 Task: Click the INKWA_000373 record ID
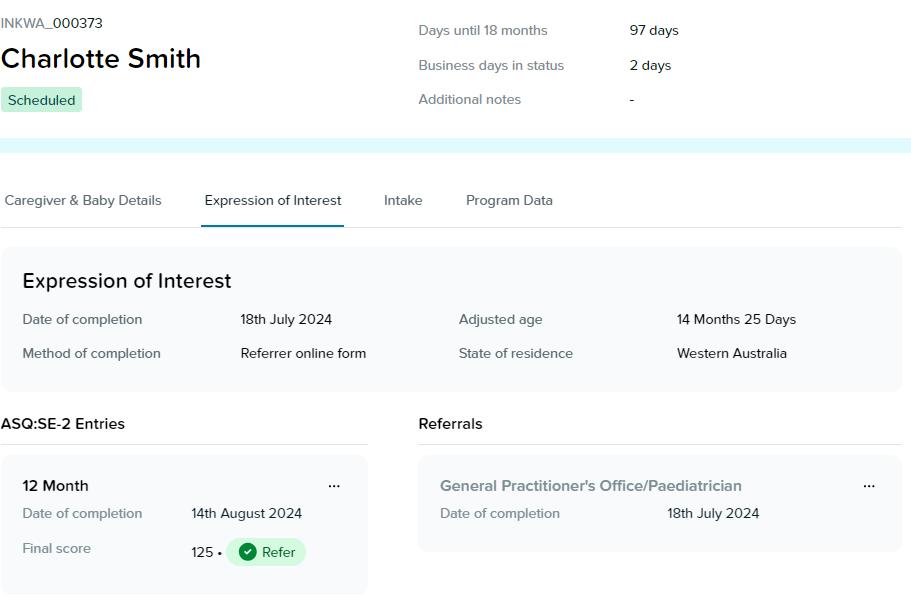[52, 23]
